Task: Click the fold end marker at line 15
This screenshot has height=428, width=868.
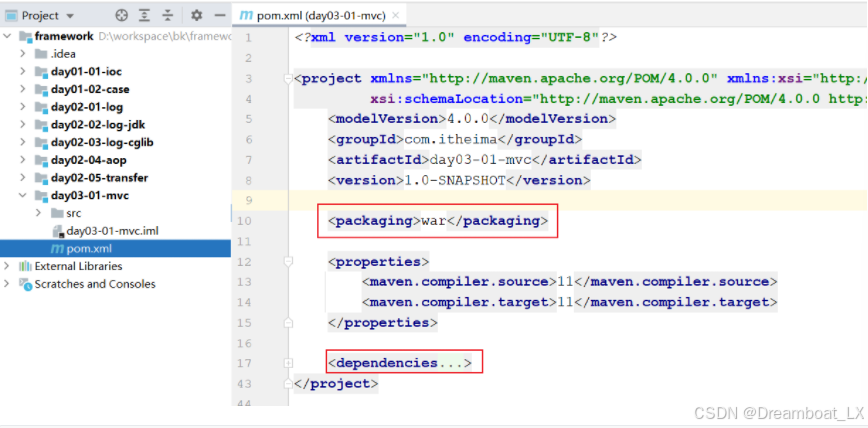Action: pyautogui.click(x=288, y=322)
